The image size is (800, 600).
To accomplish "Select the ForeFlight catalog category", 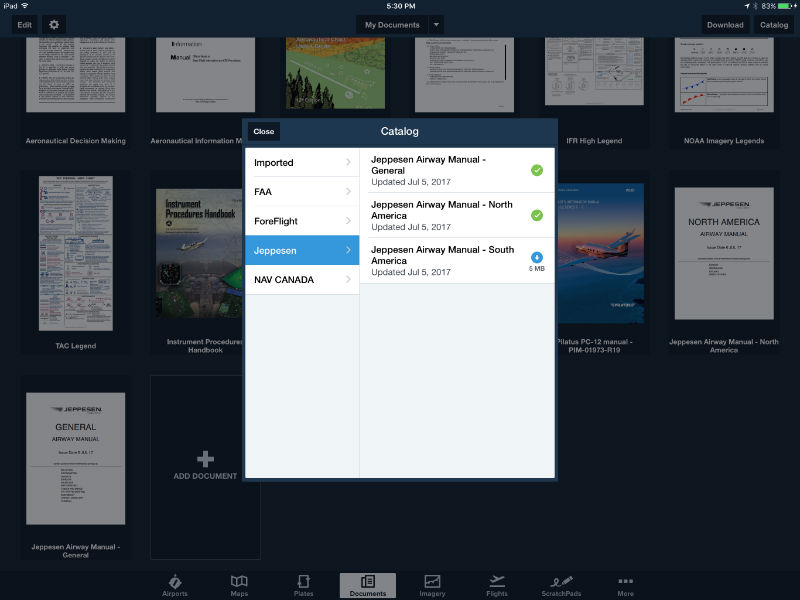I will [302, 221].
